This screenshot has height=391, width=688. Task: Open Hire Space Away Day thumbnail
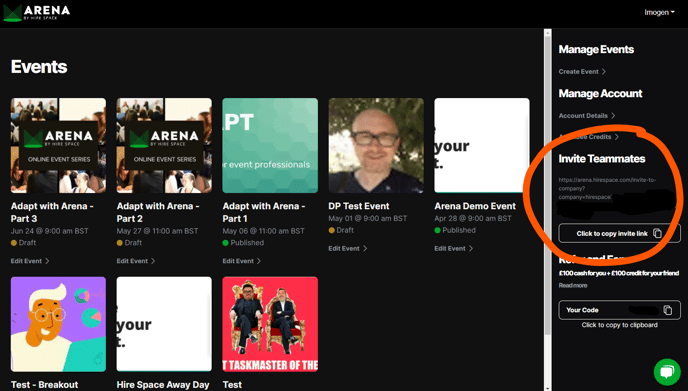[164, 324]
